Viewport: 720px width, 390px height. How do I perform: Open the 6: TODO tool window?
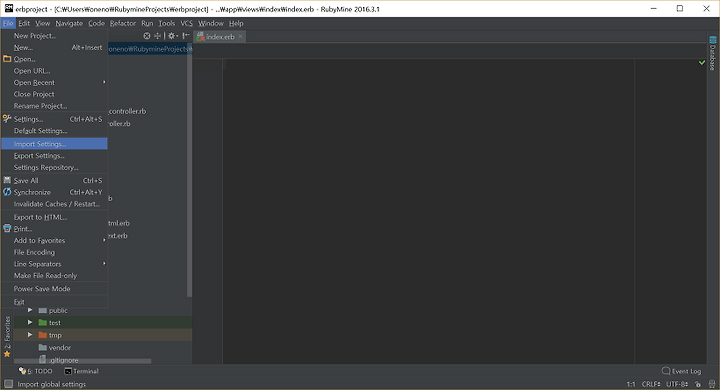pyautogui.click(x=35, y=371)
